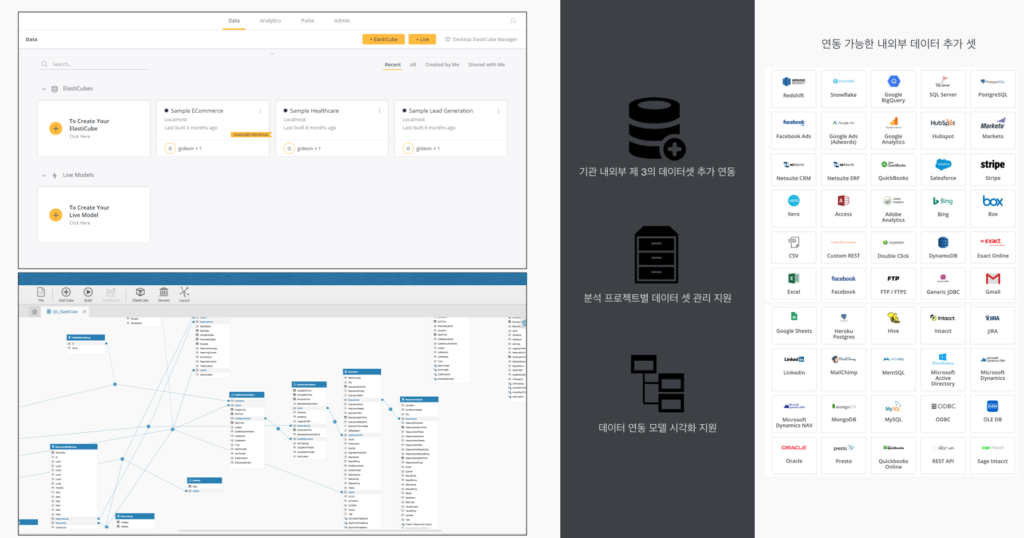Open Desktop ElastiCube Manager link
This screenshot has width=1024, height=538.
click(x=481, y=39)
